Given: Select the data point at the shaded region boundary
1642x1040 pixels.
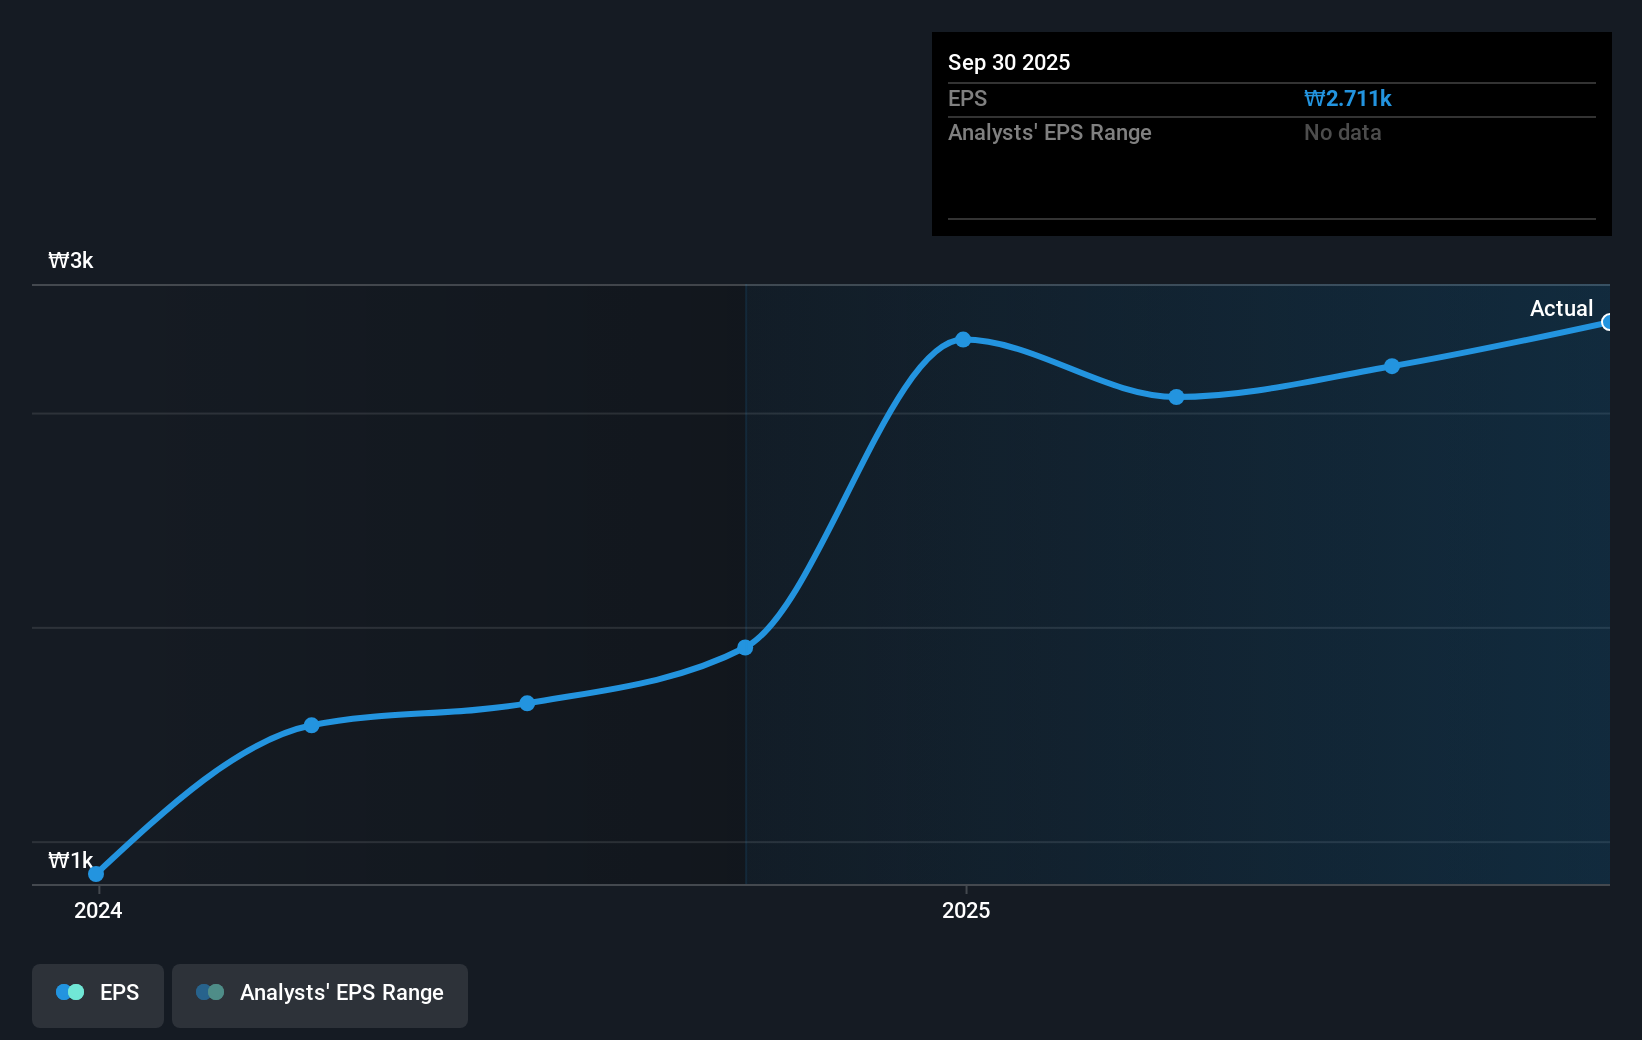Looking at the screenshot, I should tap(745, 648).
